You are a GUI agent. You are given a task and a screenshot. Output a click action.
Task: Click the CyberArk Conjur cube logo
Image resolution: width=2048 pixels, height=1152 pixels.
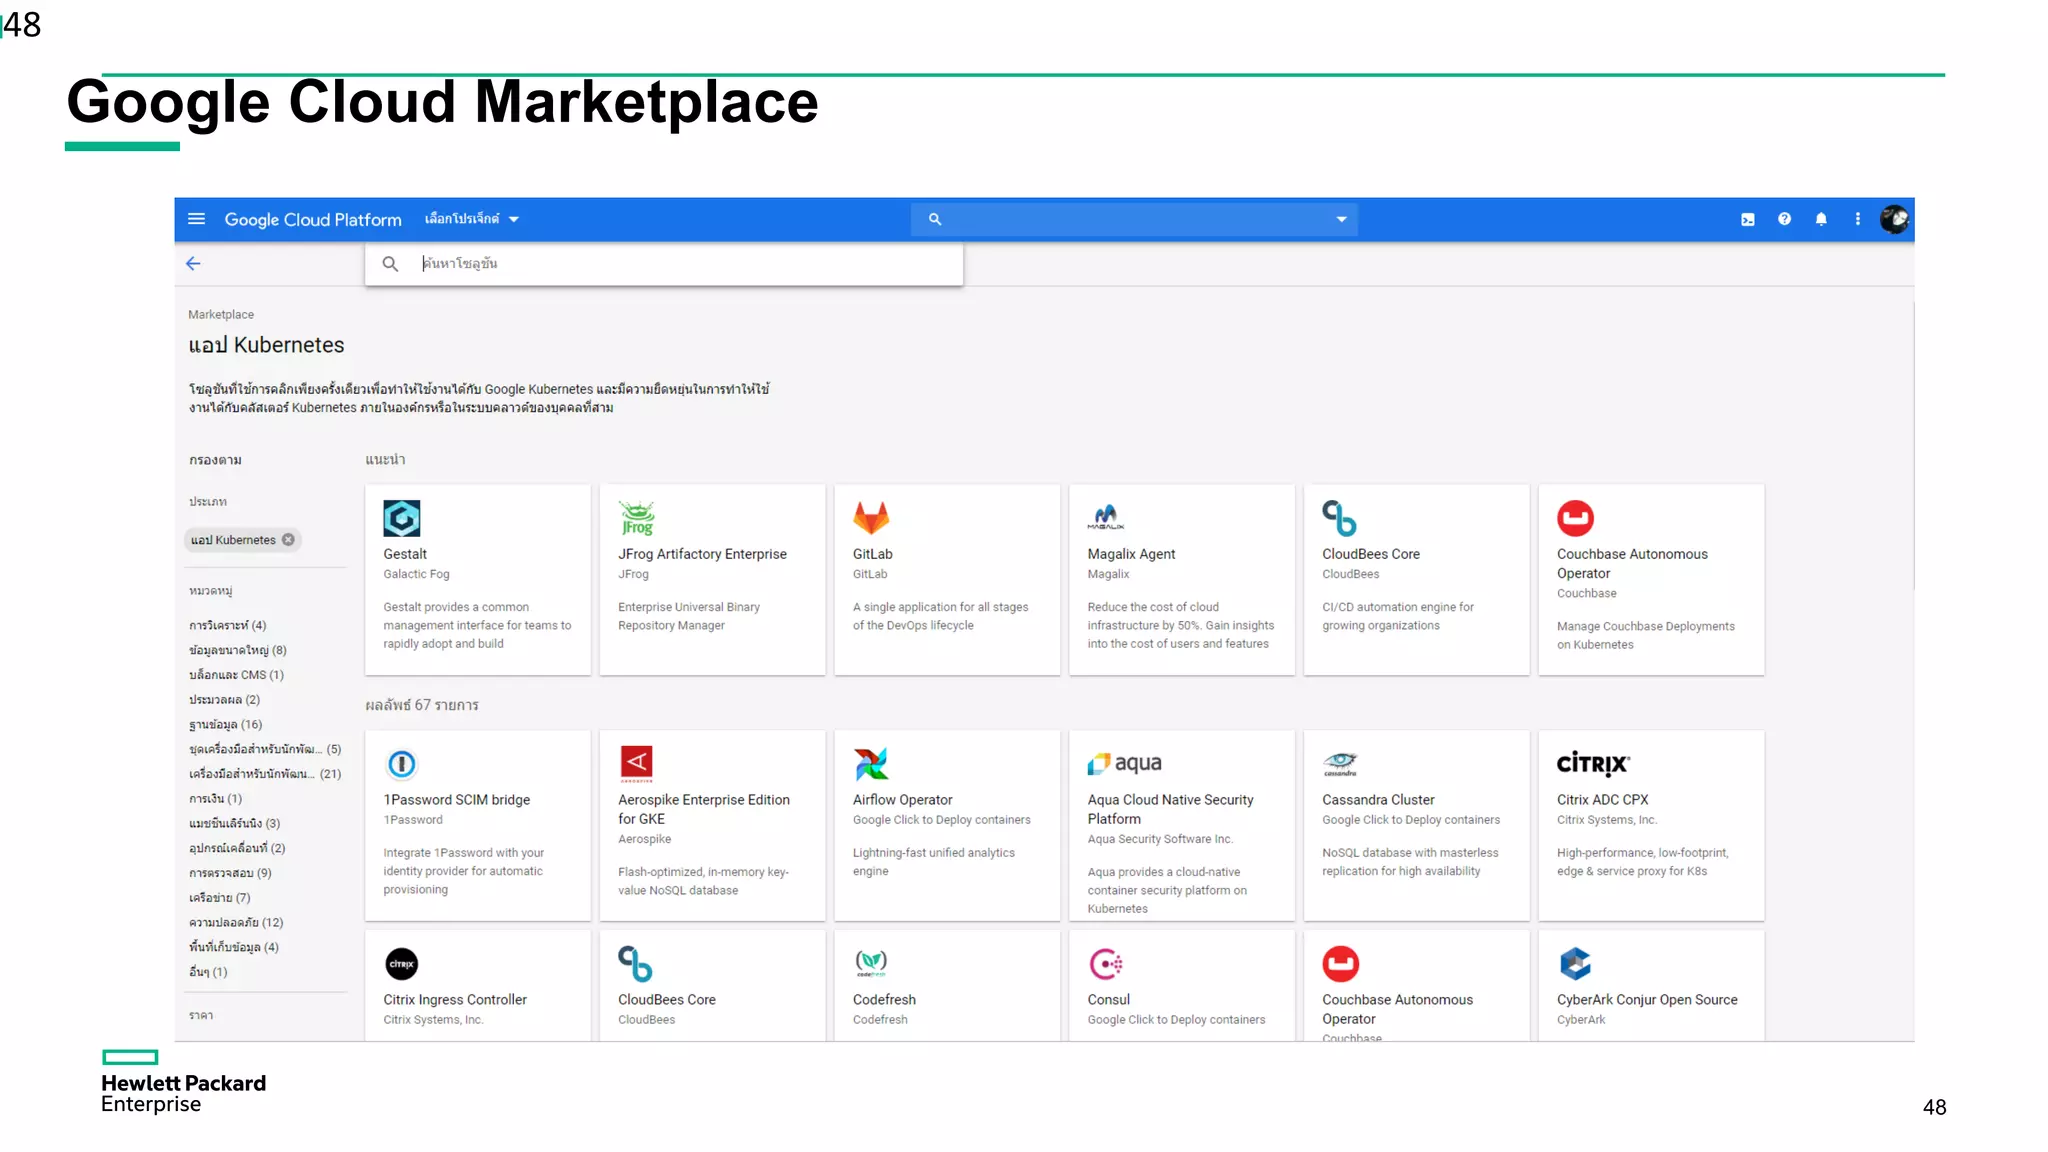(x=1575, y=964)
